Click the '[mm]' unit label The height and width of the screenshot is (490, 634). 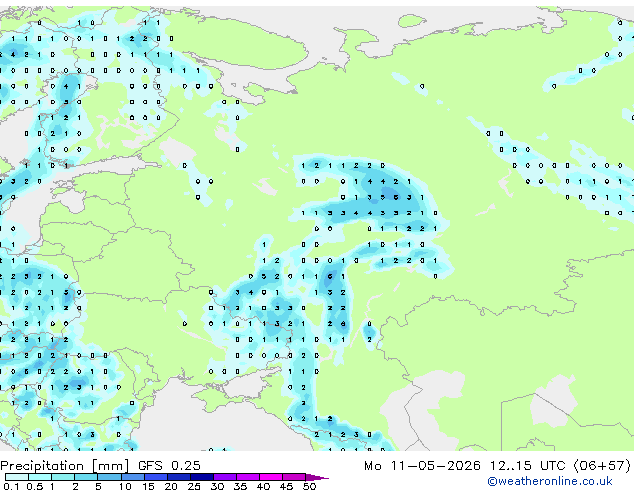click(110, 466)
